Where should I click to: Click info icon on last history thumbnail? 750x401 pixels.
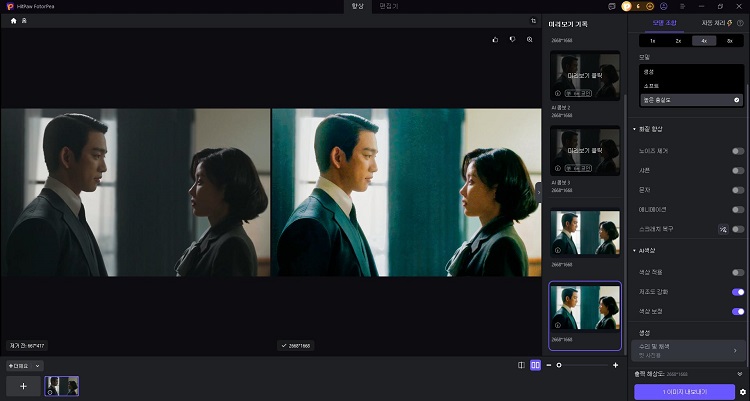[x=558, y=325]
